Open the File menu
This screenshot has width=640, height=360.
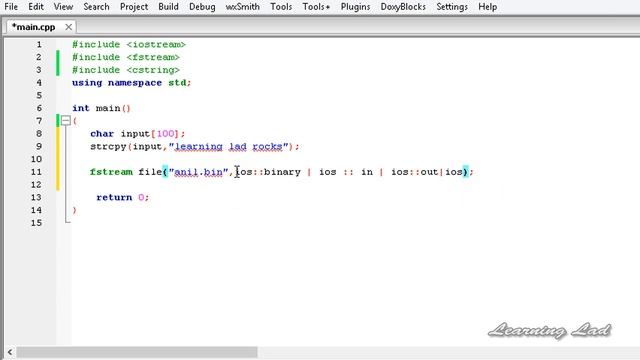tap(11, 7)
